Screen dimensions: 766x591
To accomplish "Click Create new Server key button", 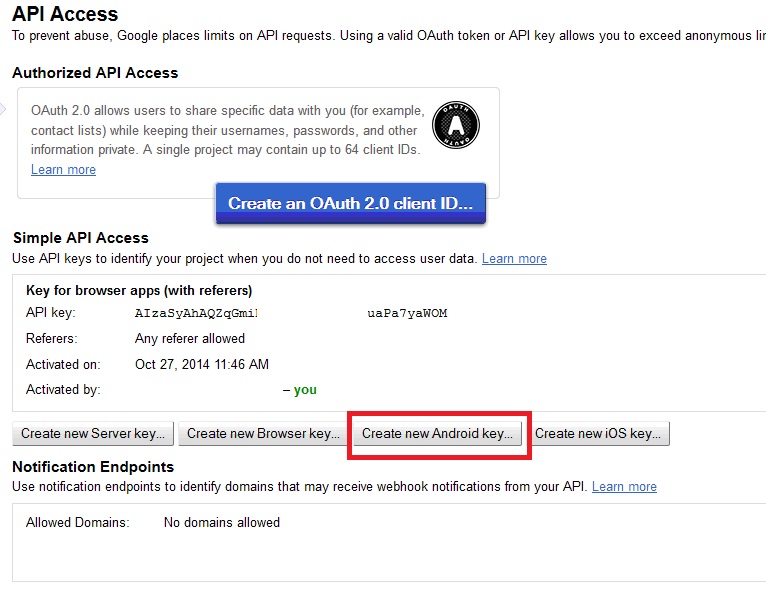I will coord(93,434).
